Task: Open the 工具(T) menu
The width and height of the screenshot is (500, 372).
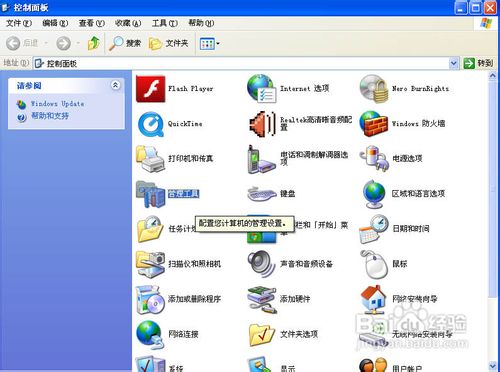Action: [x=165, y=23]
